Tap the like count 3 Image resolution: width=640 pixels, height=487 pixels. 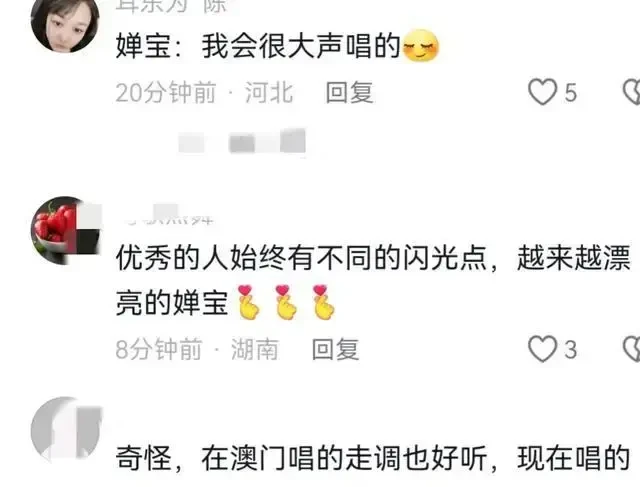click(571, 350)
